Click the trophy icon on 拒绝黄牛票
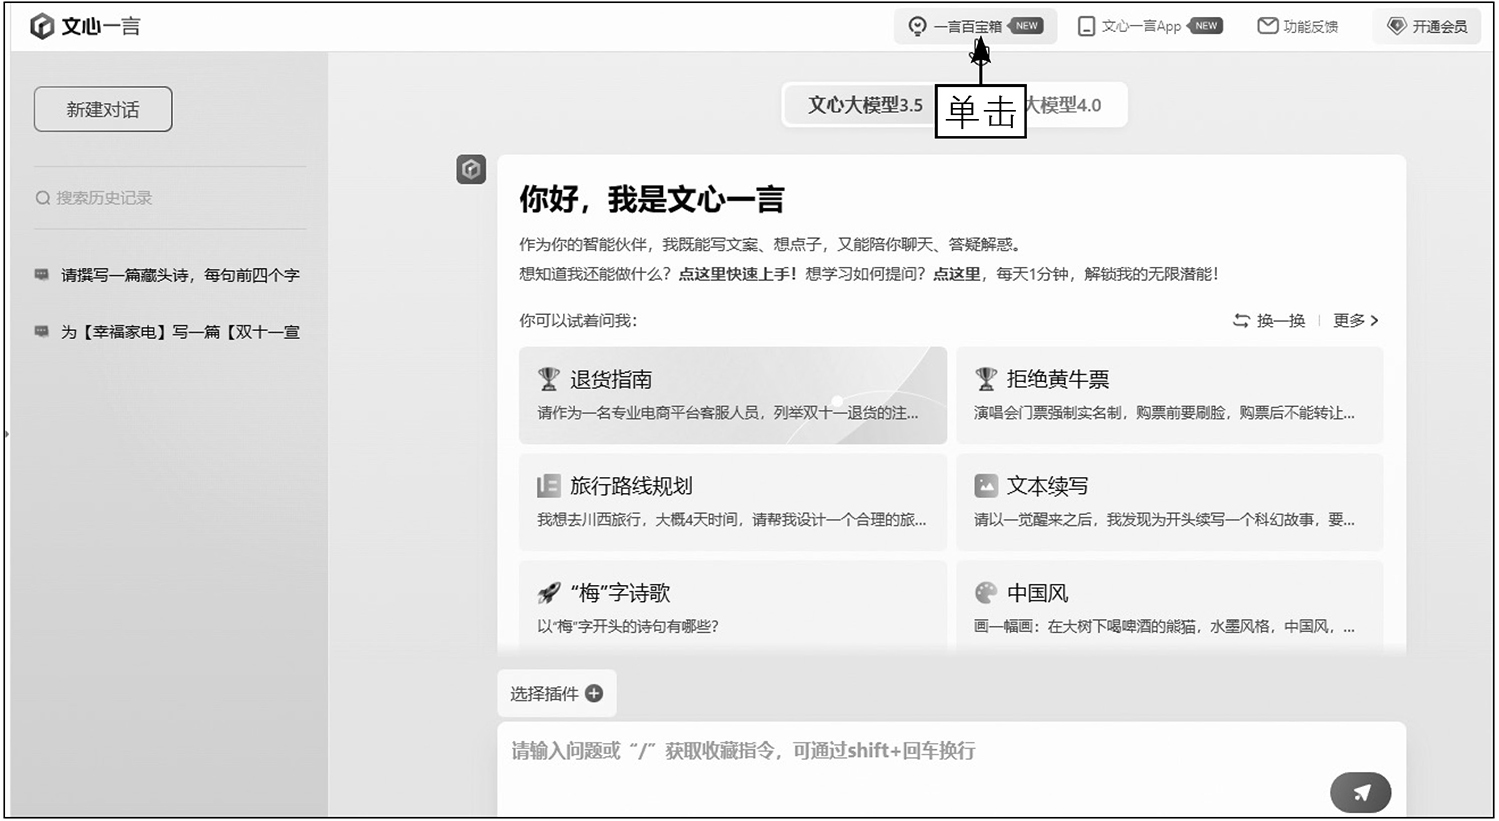The height and width of the screenshot is (821, 1499). (986, 379)
